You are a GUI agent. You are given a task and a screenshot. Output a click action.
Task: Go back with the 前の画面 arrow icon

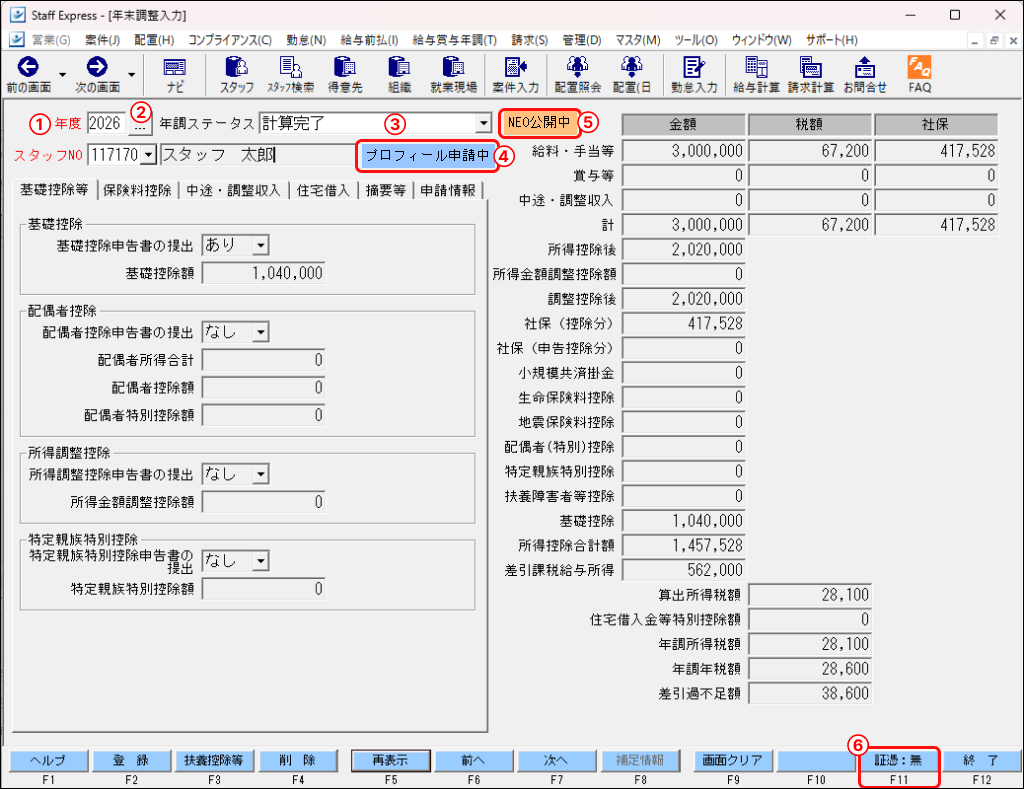tap(28, 67)
